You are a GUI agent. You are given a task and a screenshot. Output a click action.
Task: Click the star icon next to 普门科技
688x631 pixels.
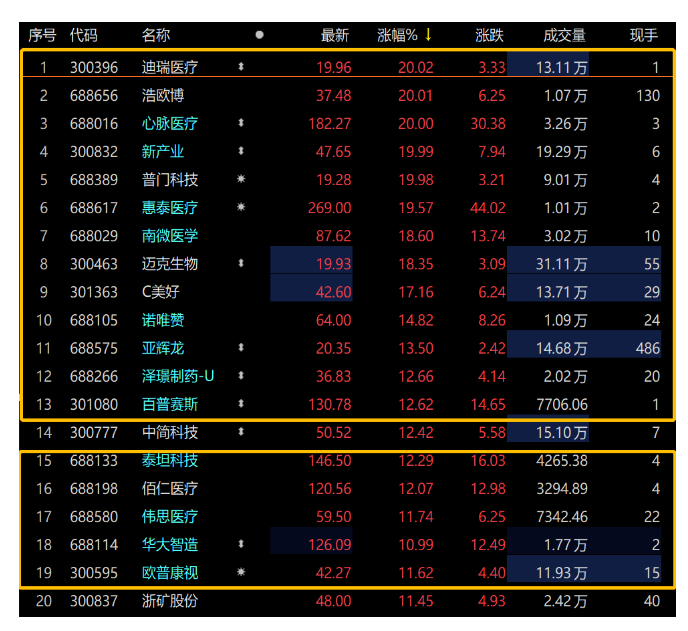(240, 180)
